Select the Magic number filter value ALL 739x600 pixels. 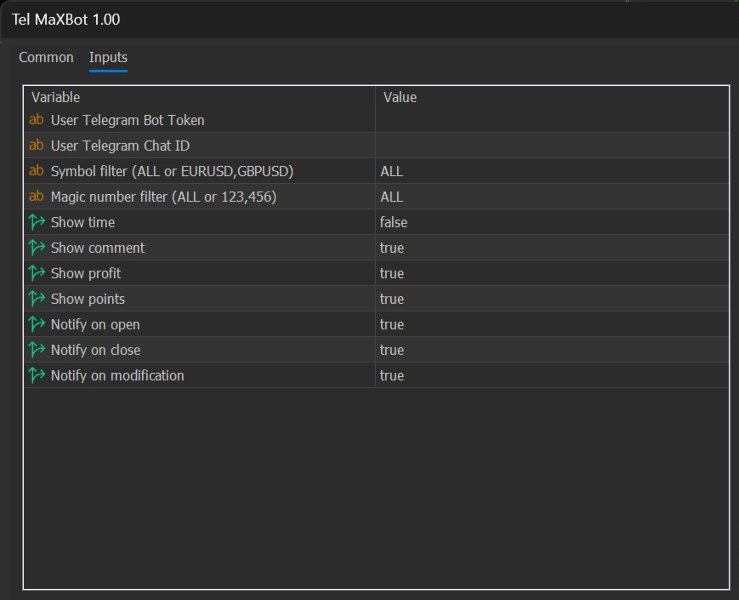(x=392, y=197)
